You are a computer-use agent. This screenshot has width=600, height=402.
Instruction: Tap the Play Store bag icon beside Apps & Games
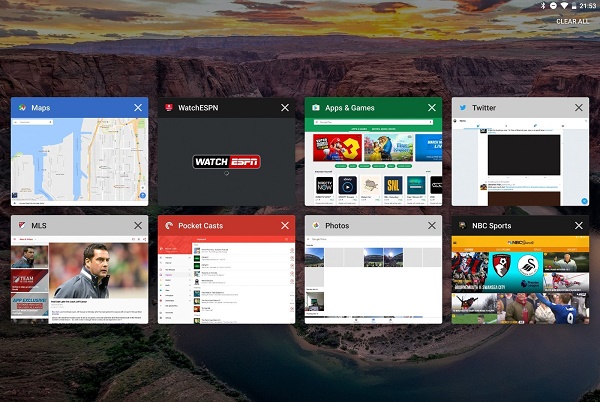[x=316, y=108]
